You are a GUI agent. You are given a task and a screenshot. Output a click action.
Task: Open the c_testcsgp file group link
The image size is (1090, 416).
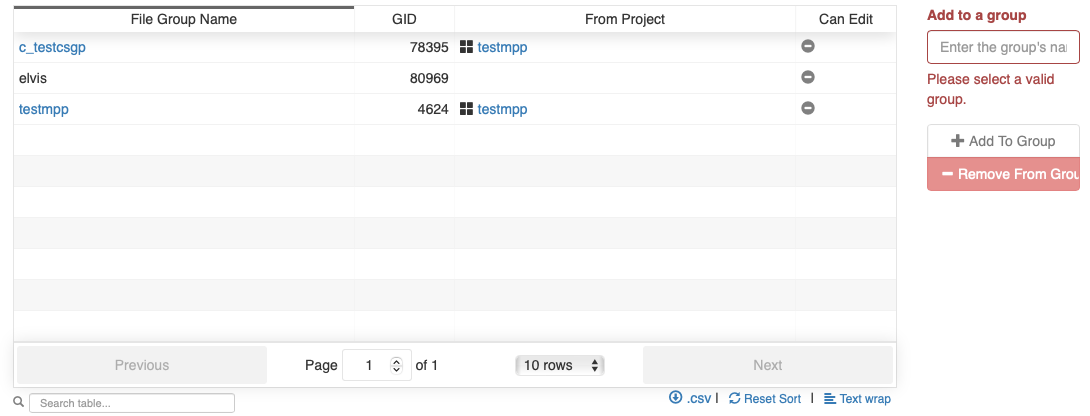tap(59, 47)
